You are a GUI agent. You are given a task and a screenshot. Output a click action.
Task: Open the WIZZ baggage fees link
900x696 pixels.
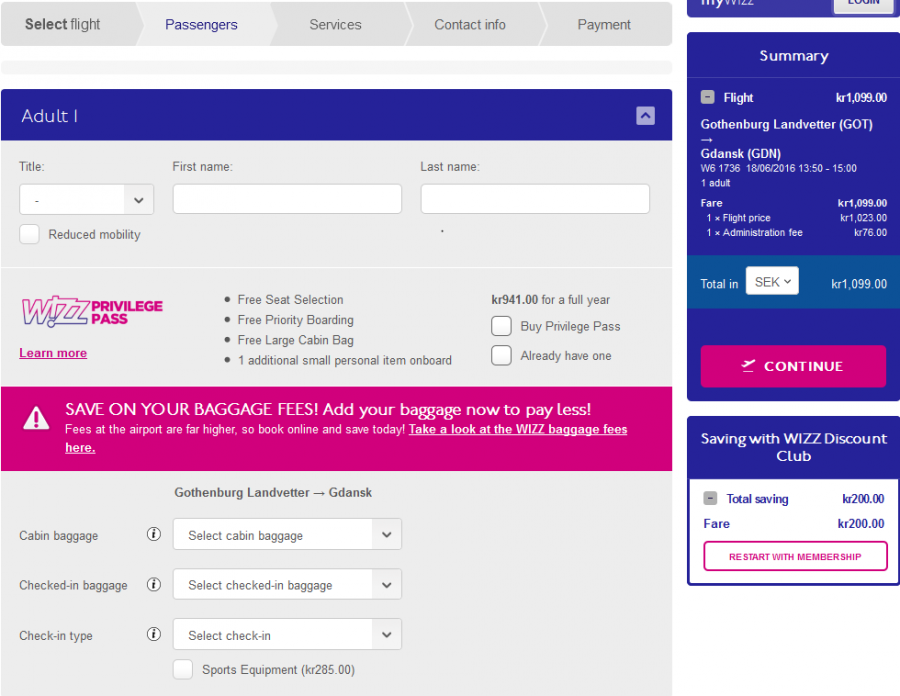518,429
